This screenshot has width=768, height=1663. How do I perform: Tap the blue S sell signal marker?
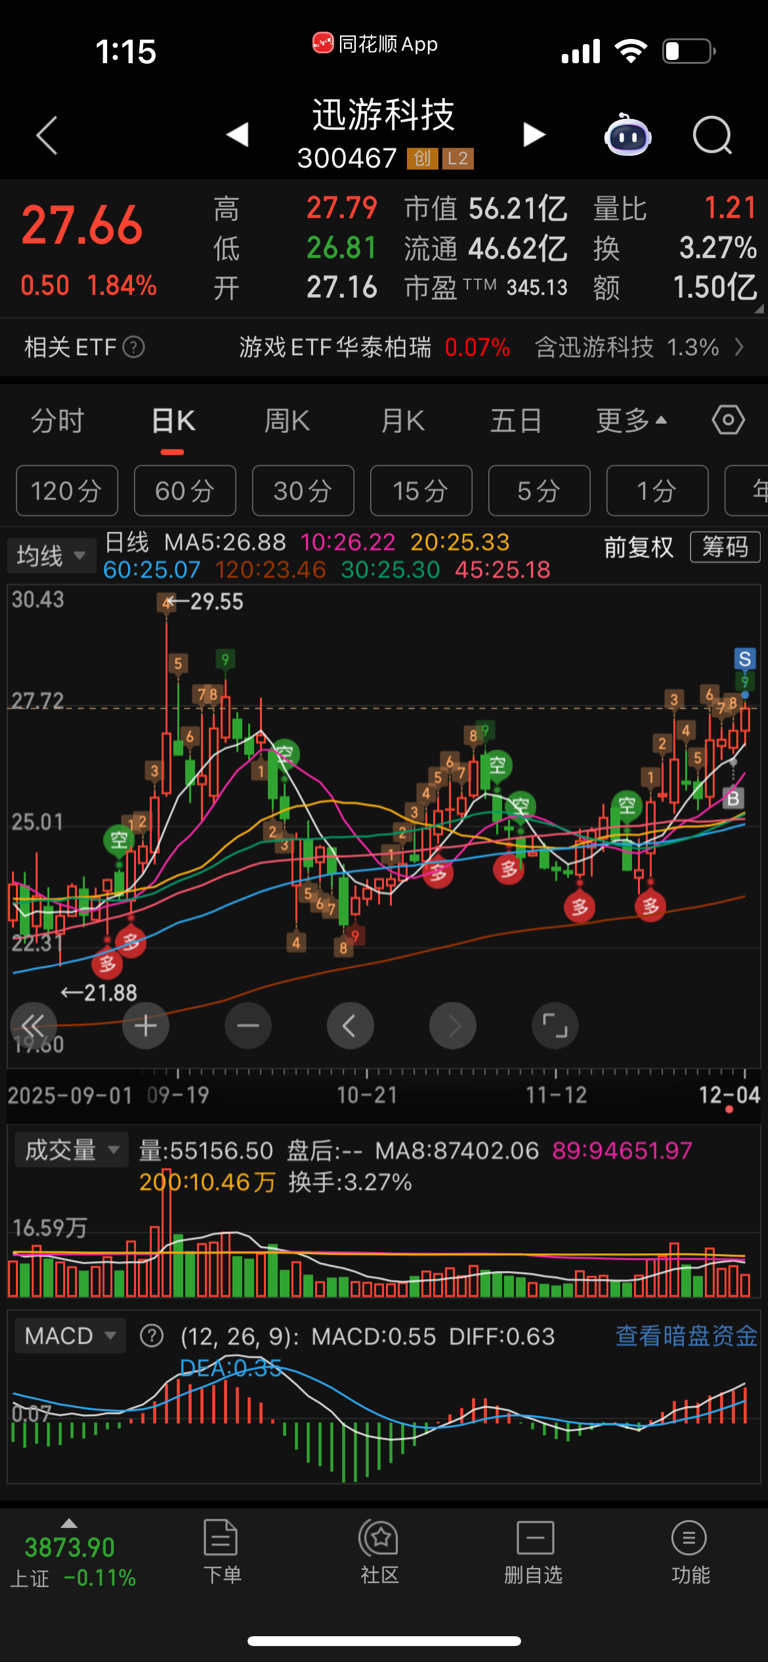click(x=744, y=659)
